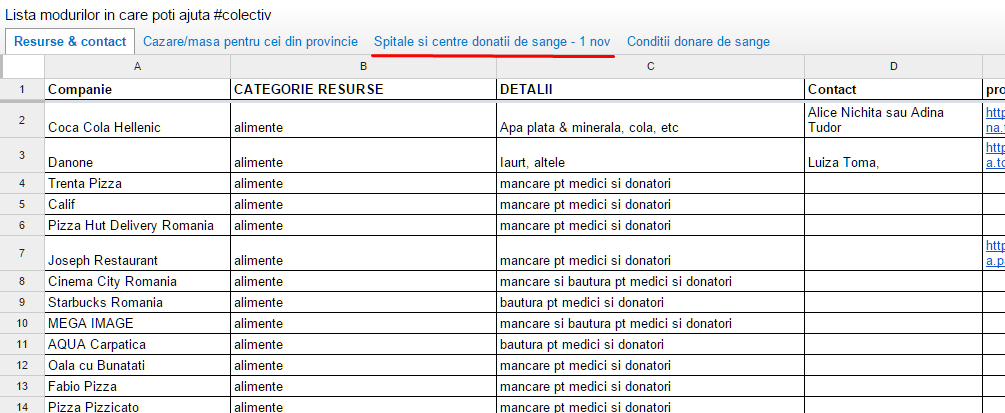Open the link in Danone row
Image resolution: width=1005 pixels, height=413 pixels.
point(995,155)
